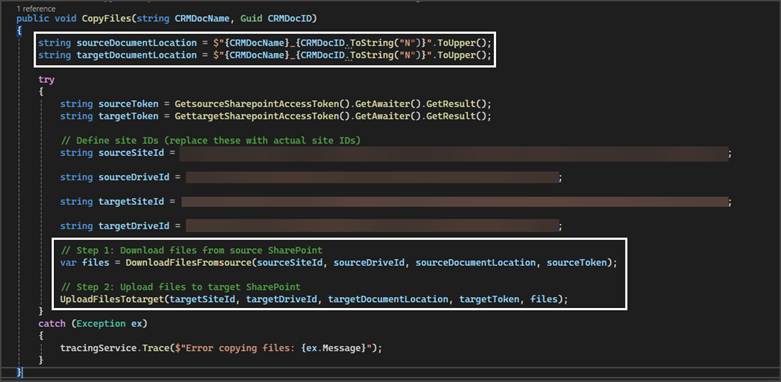The height and width of the screenshot is (382, 781).
Task: Click the redacted targetDriveId value
Action: (373, 226)
